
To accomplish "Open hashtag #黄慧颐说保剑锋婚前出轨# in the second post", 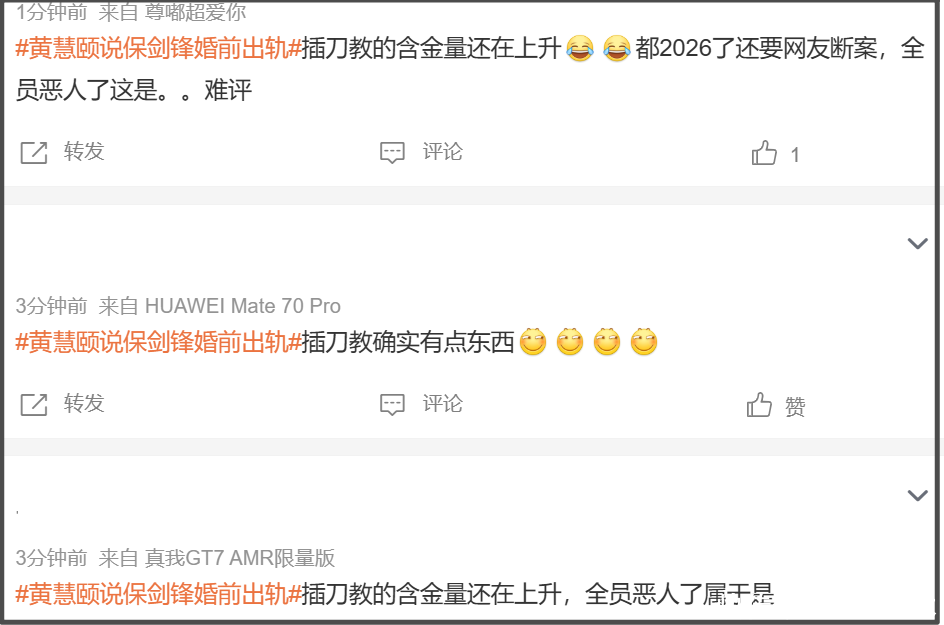I will 158,342.
